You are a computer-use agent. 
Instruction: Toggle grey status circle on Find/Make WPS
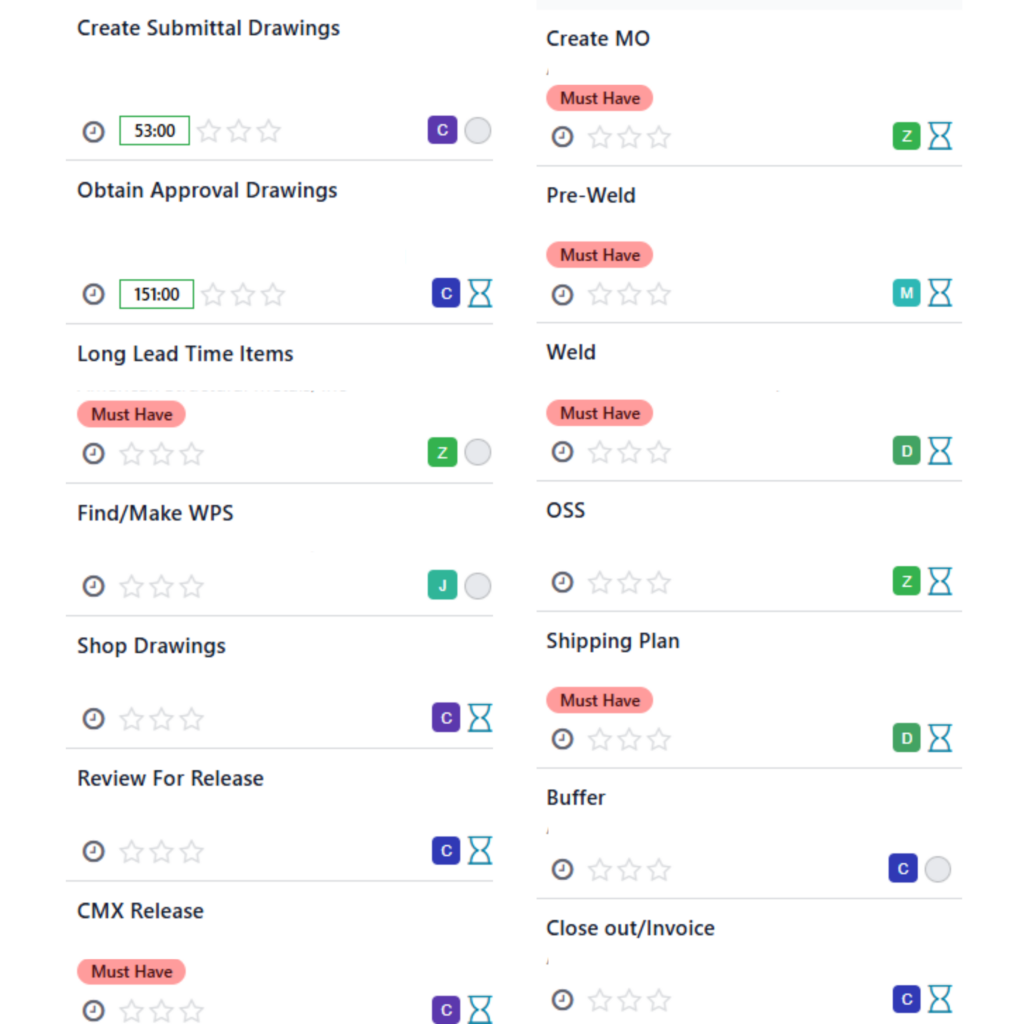point(478,586)
